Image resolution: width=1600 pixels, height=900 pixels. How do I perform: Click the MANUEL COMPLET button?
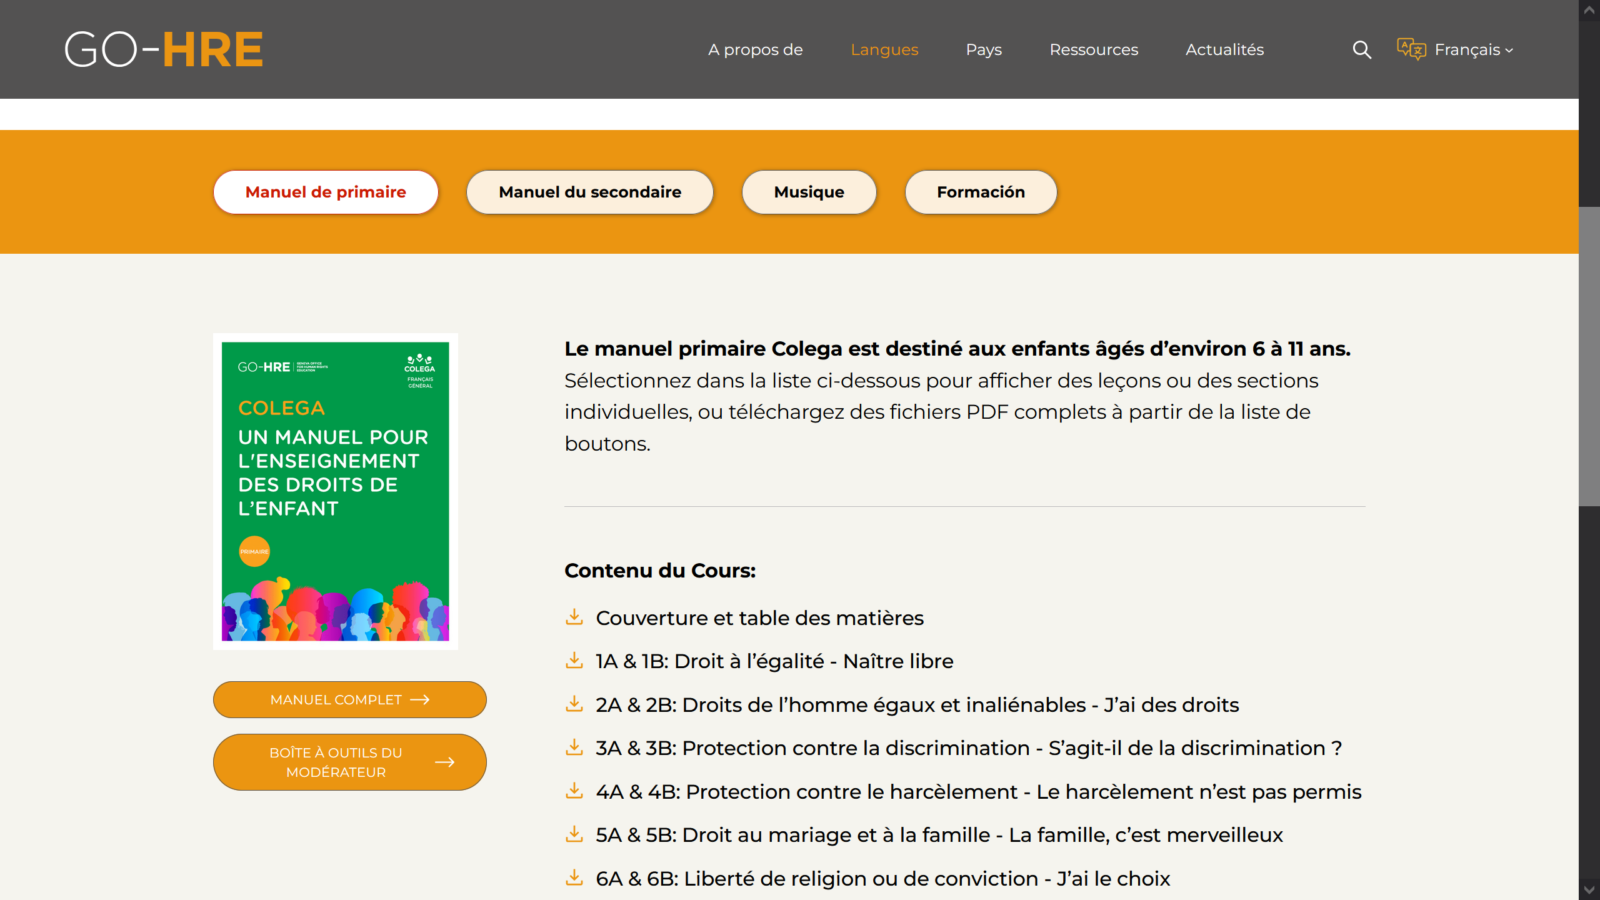tap(350, 700)
